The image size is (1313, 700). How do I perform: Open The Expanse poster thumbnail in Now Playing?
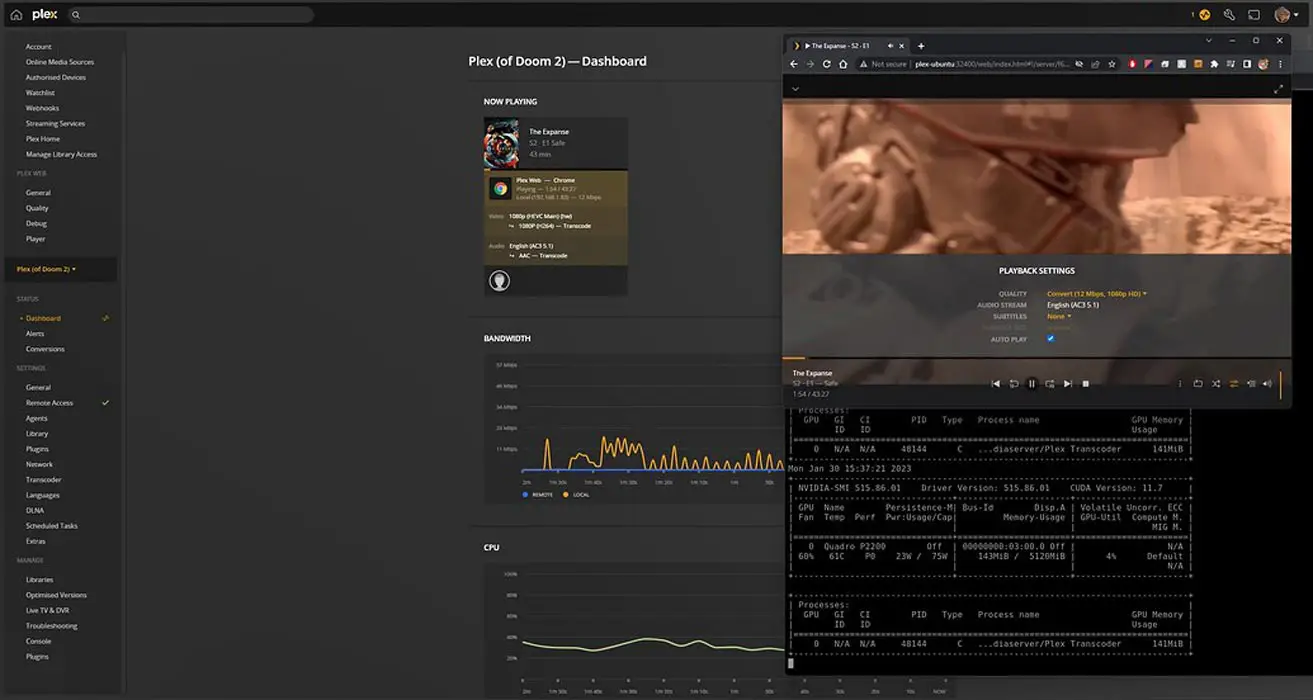[501, 143]
